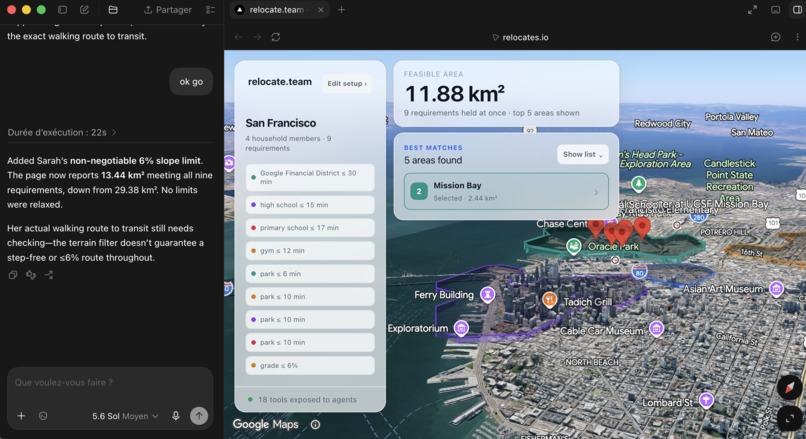Start a new chat with the compose icon

click(x=84, y=10)
